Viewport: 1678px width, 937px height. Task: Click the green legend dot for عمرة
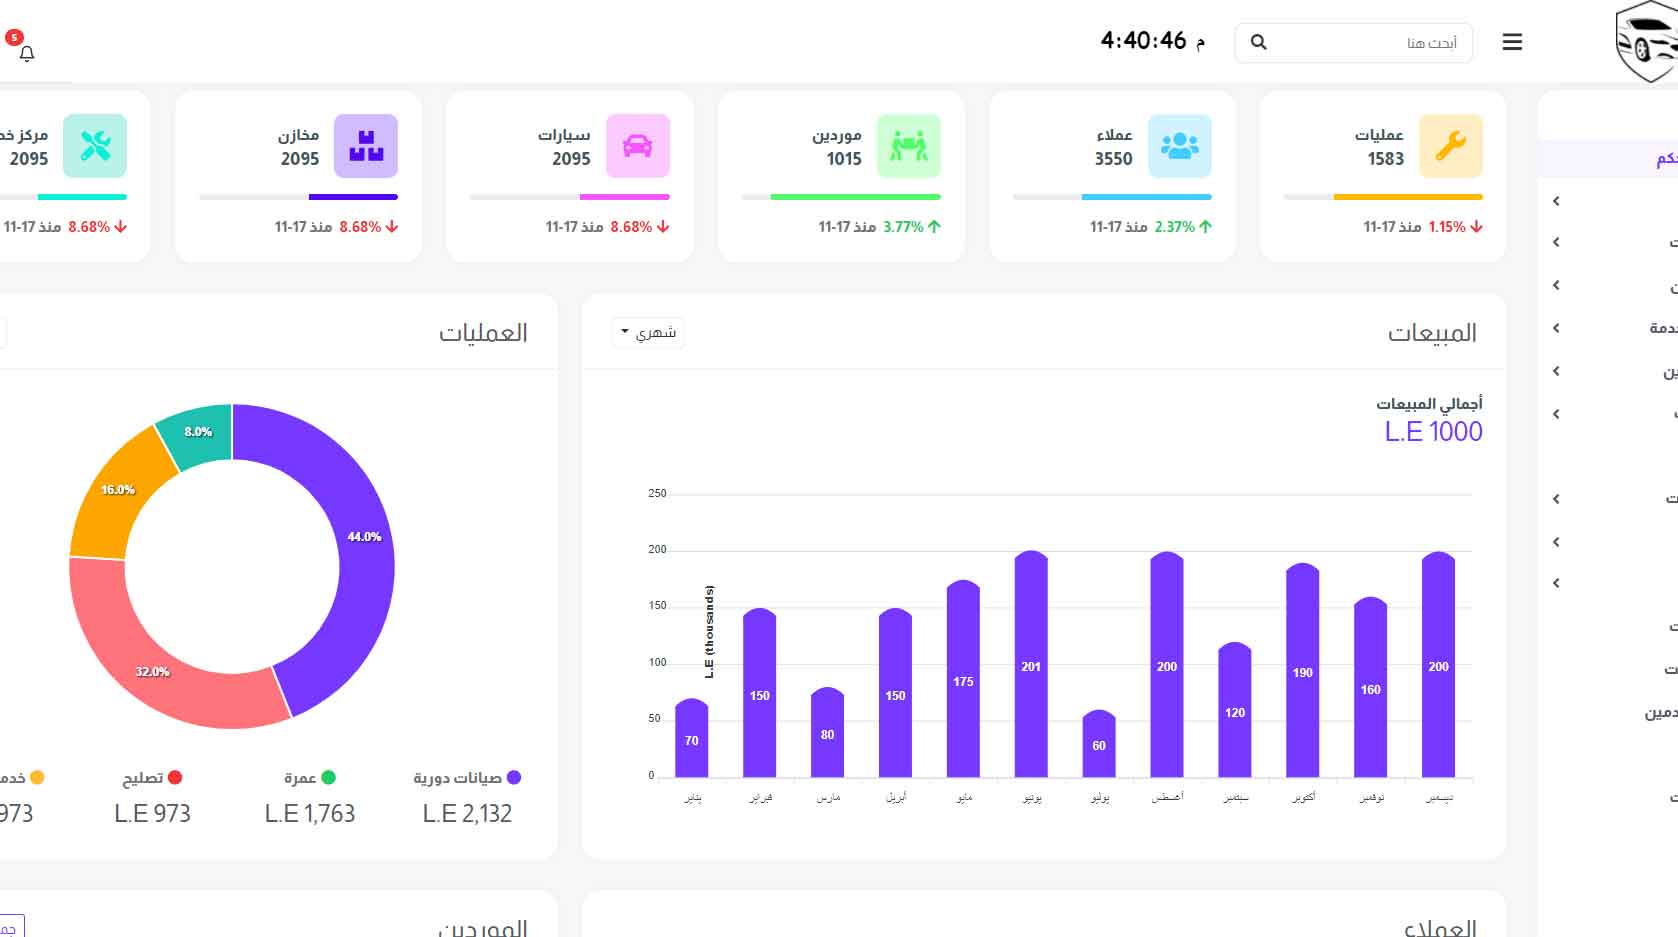(x=328, y=777)
